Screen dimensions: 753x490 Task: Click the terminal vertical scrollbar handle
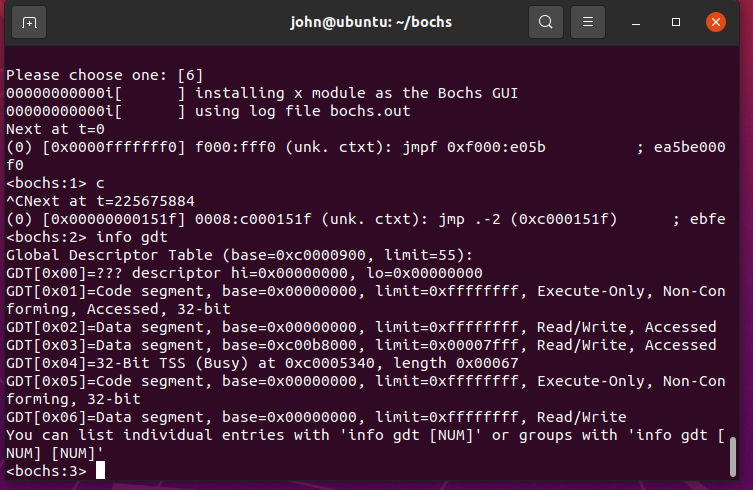point(733,456)
